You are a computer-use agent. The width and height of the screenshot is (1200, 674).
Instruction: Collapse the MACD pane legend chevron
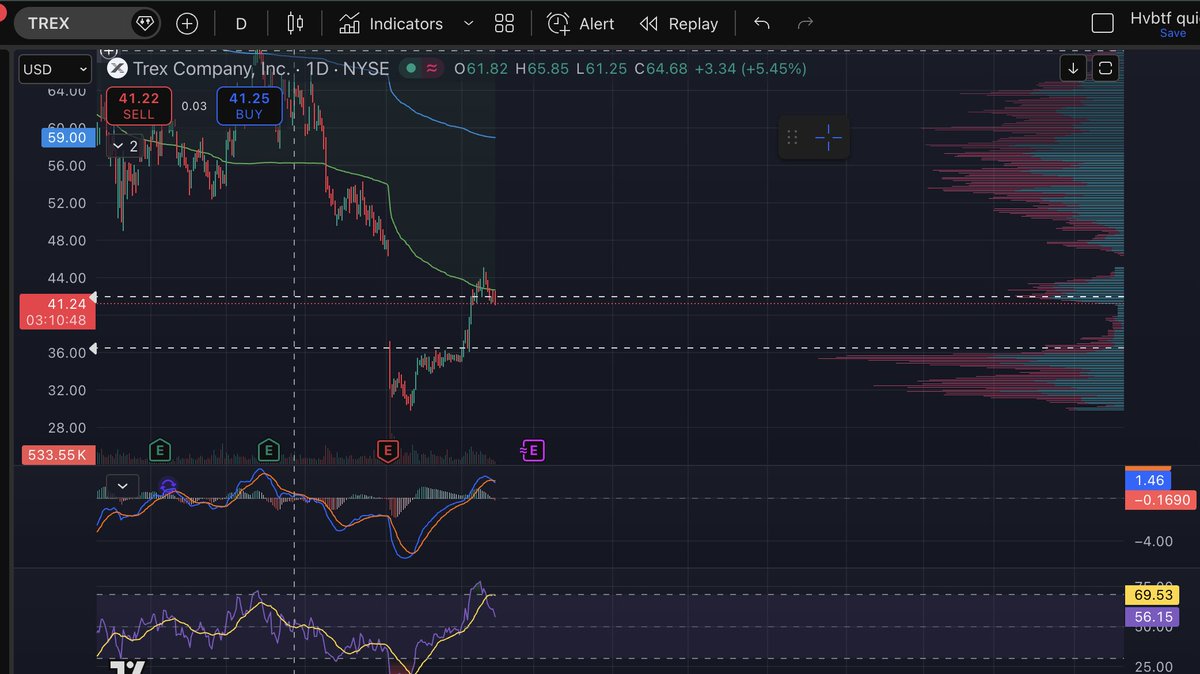pos(122,486)
